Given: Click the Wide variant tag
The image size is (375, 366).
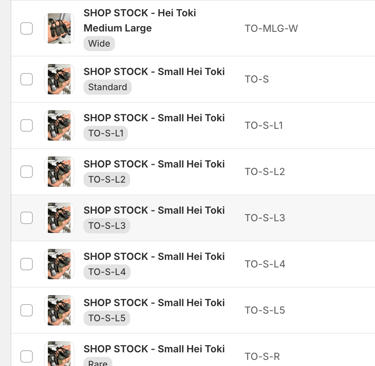Looking at the screenshot, I should (x=99, y=44).
